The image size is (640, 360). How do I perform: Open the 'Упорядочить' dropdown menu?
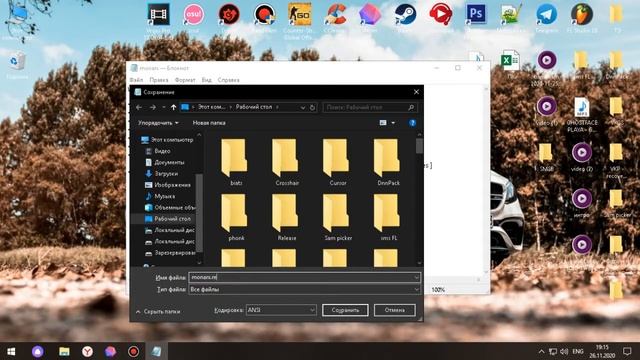coord(158,123)
